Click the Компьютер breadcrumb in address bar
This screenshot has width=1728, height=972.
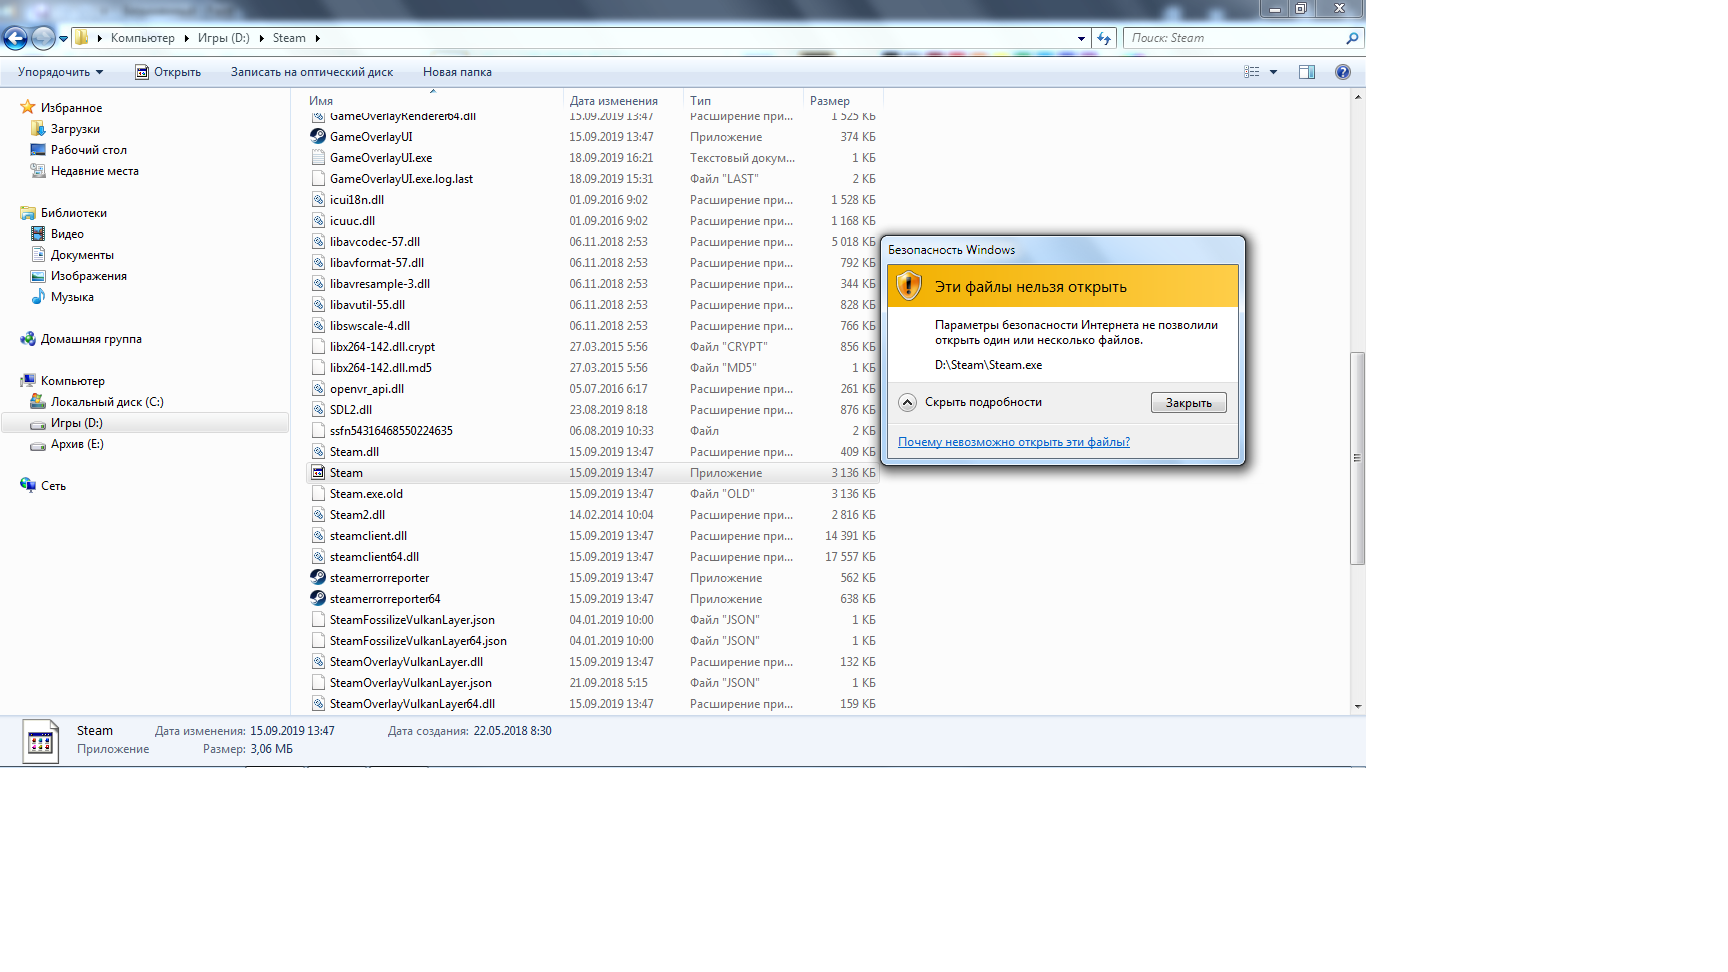[x=142, y=38]
